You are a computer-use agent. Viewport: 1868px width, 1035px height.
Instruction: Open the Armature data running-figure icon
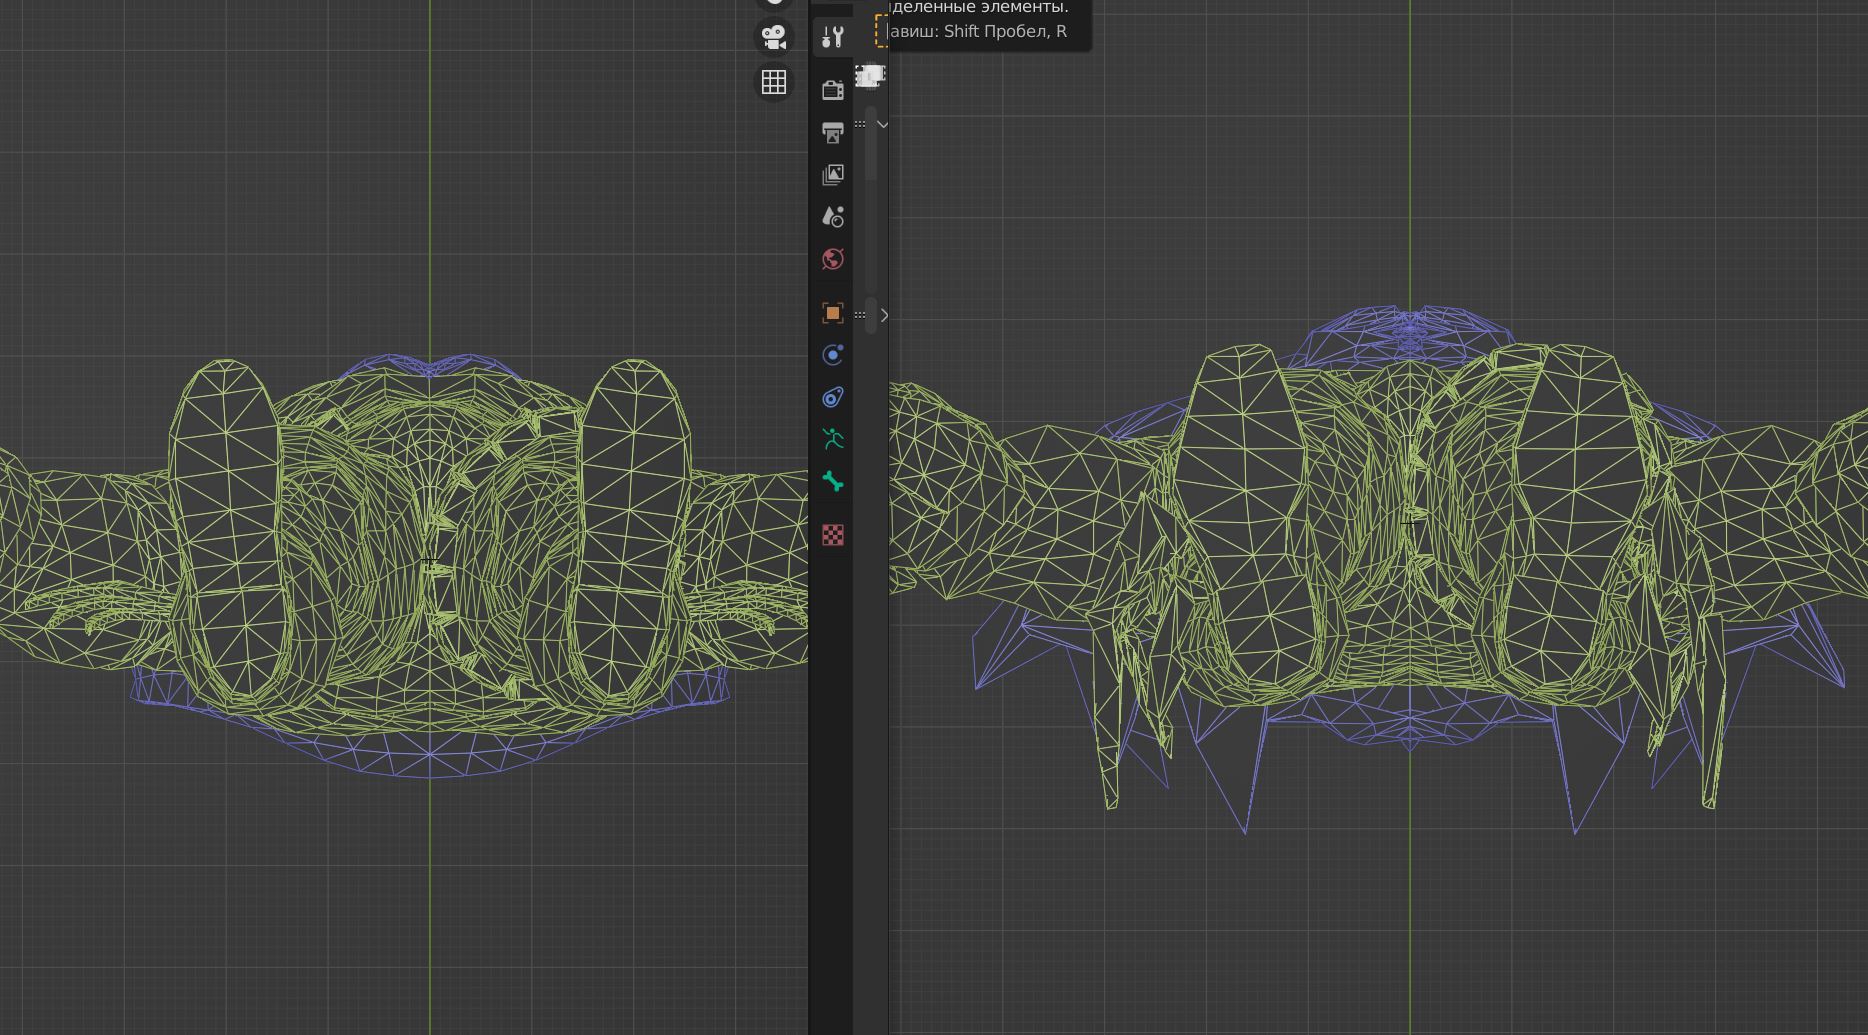click(832, 439)
